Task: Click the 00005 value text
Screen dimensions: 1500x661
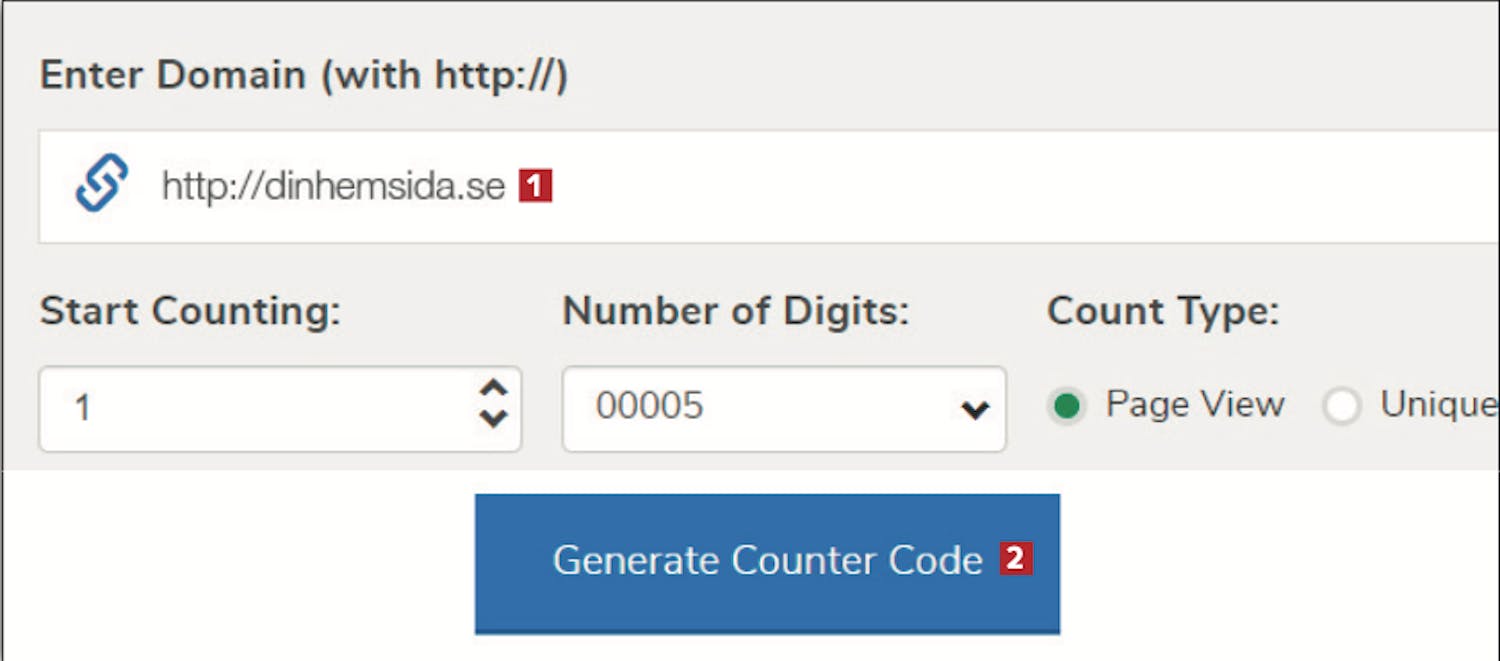Action: [650, 405]
